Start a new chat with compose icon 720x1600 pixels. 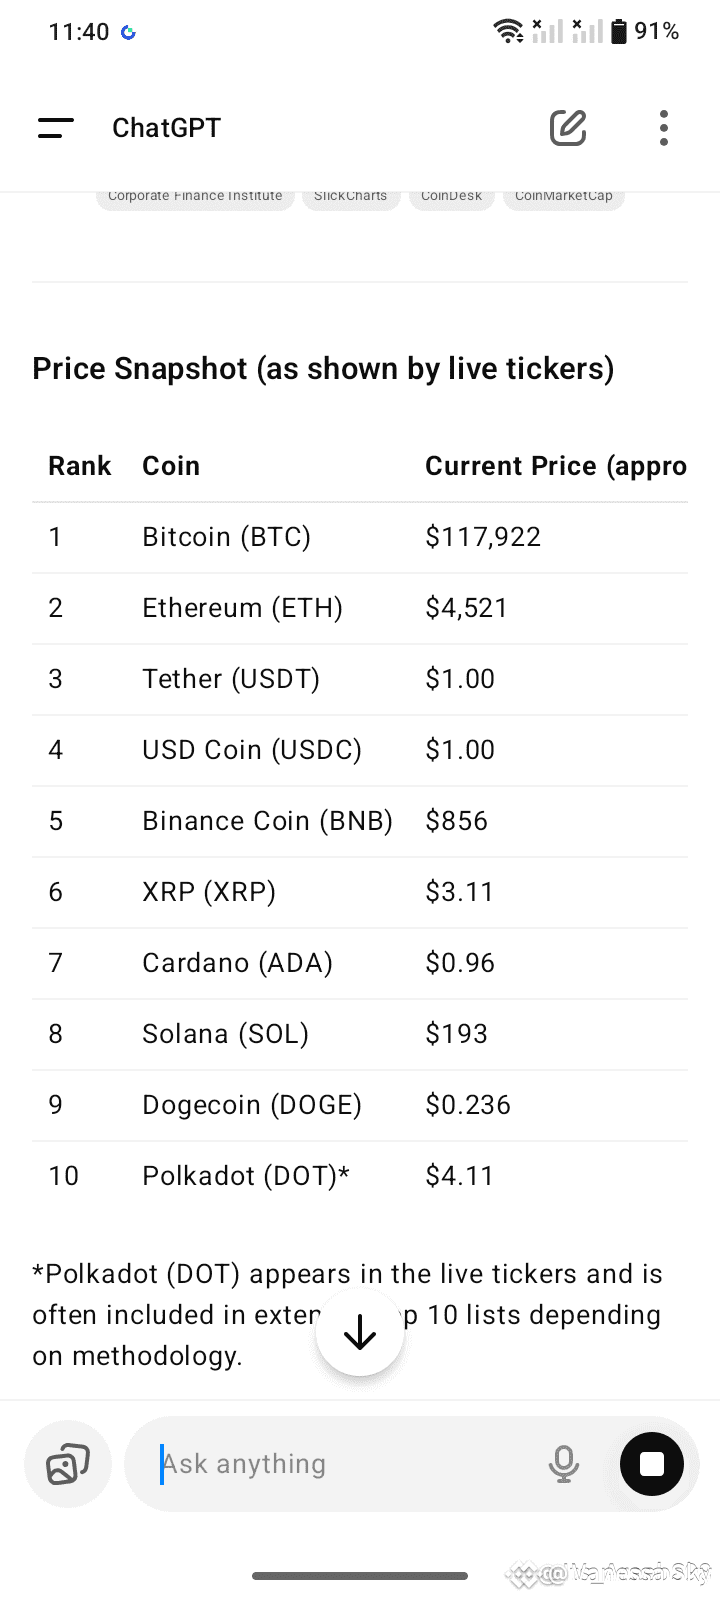(568, 128)
